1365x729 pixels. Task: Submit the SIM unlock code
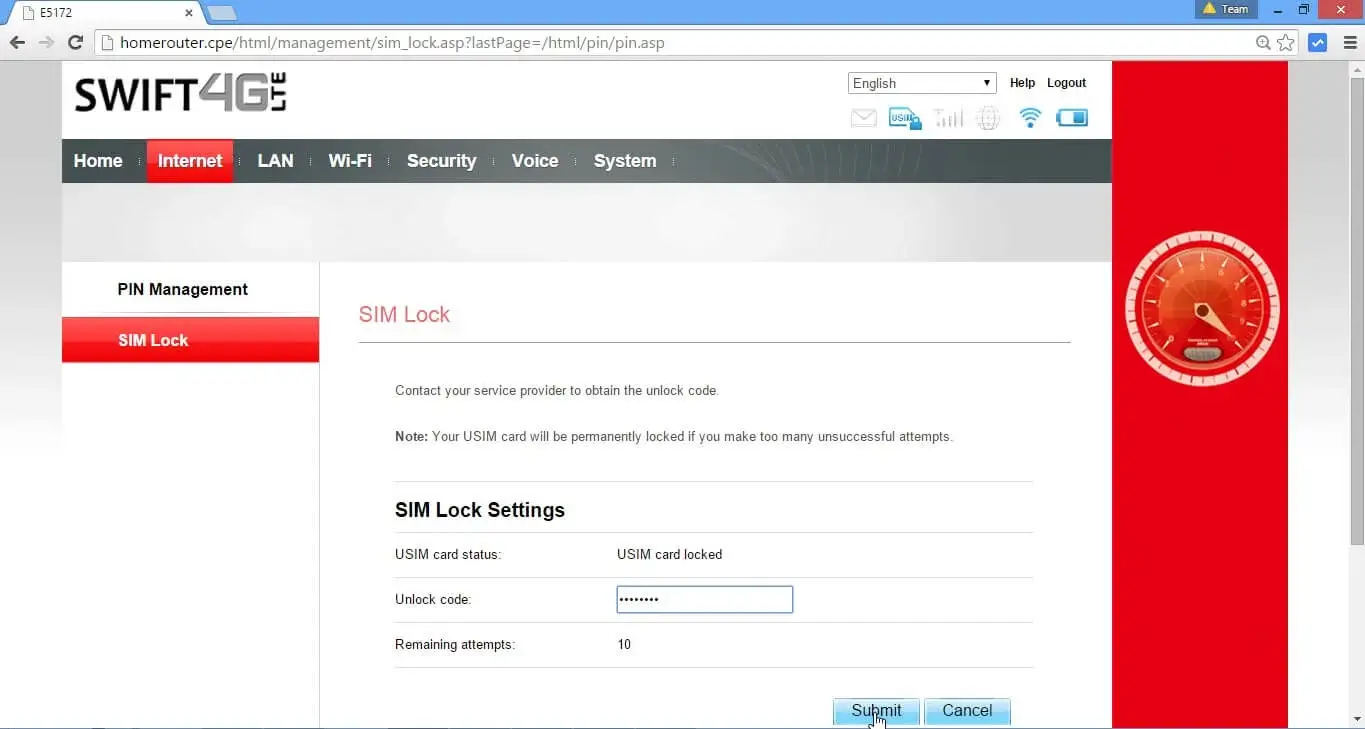click(875, 710)
